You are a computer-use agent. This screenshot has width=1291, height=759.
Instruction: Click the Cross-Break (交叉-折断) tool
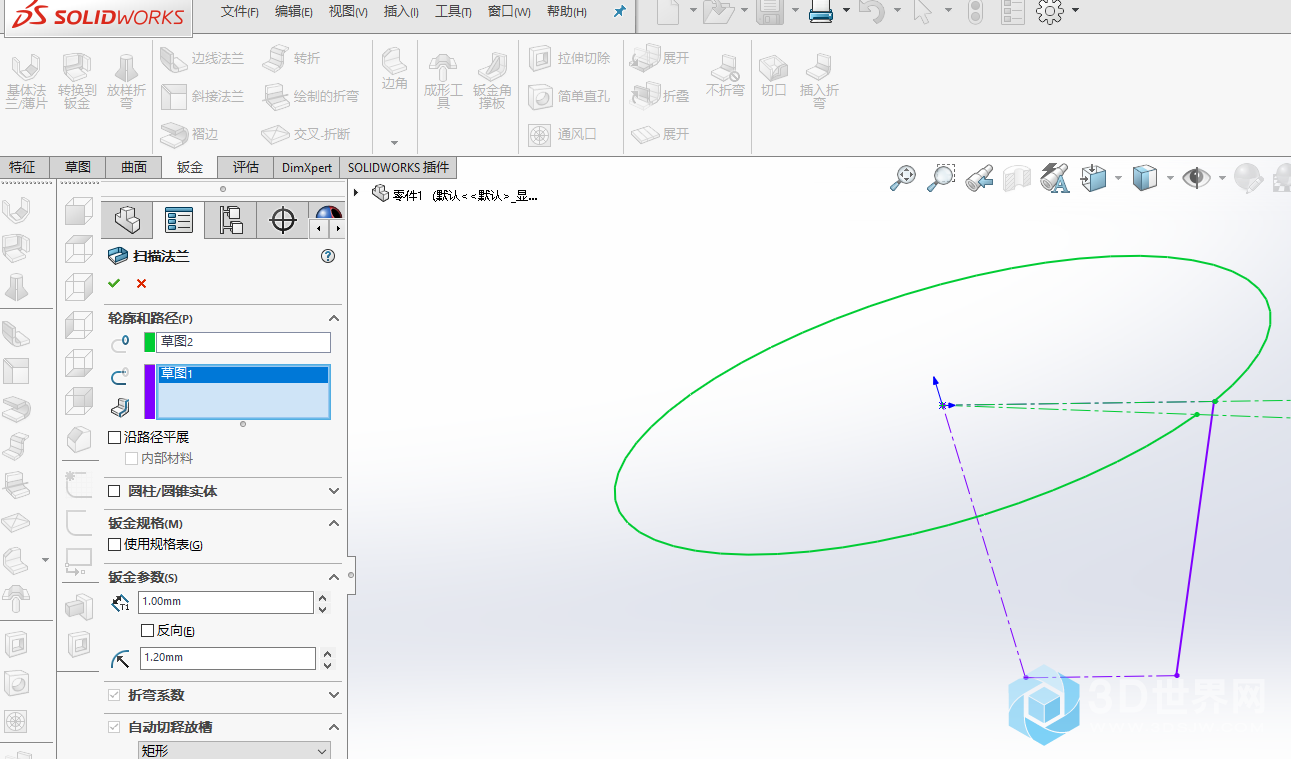(306, 133)
